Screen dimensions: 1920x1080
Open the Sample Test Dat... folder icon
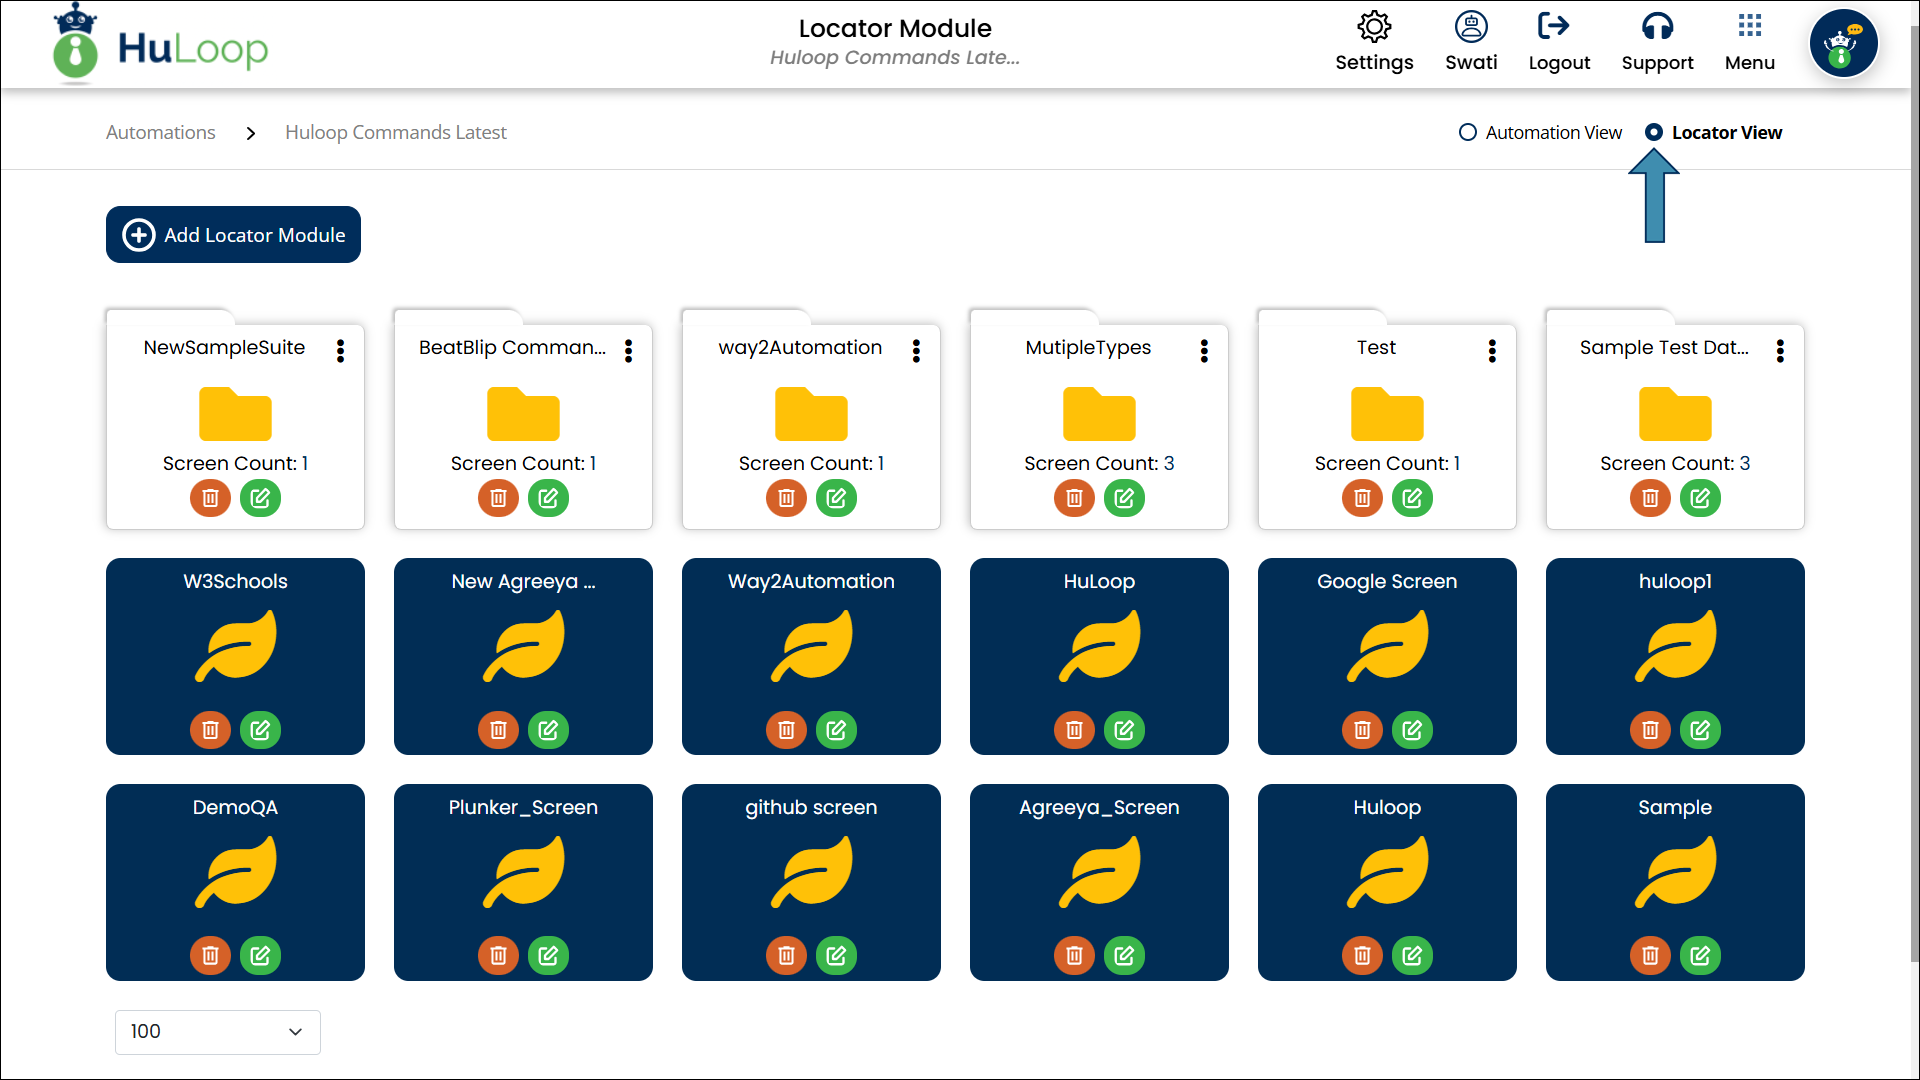(x=1675, y=414)
